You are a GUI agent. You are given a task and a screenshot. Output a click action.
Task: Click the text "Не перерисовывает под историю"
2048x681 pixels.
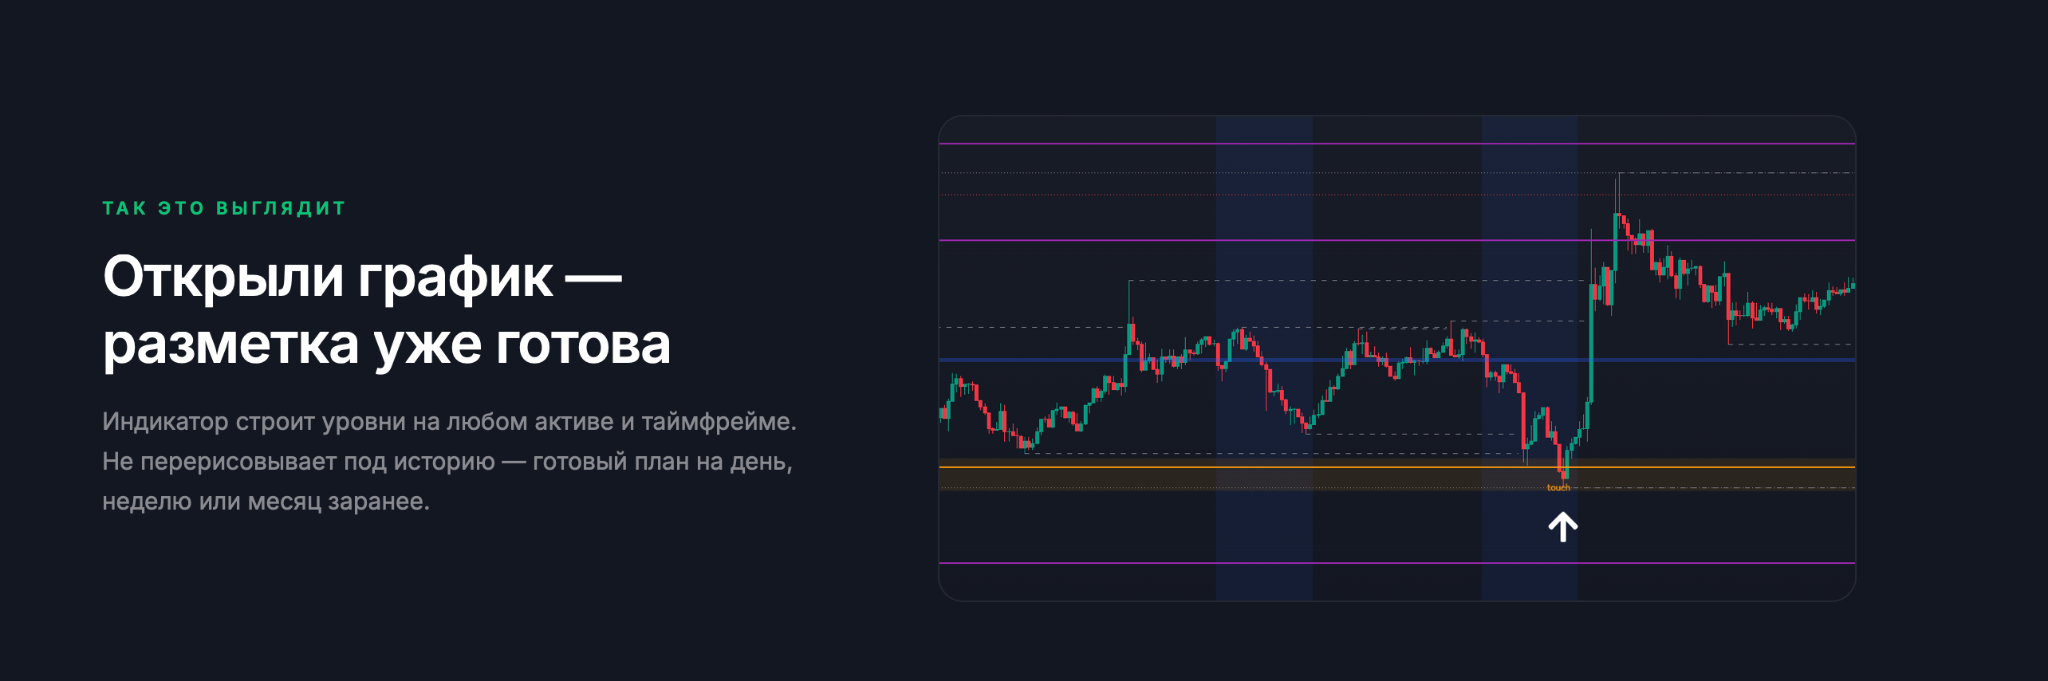pyautogui.click(x=298, y=461)
